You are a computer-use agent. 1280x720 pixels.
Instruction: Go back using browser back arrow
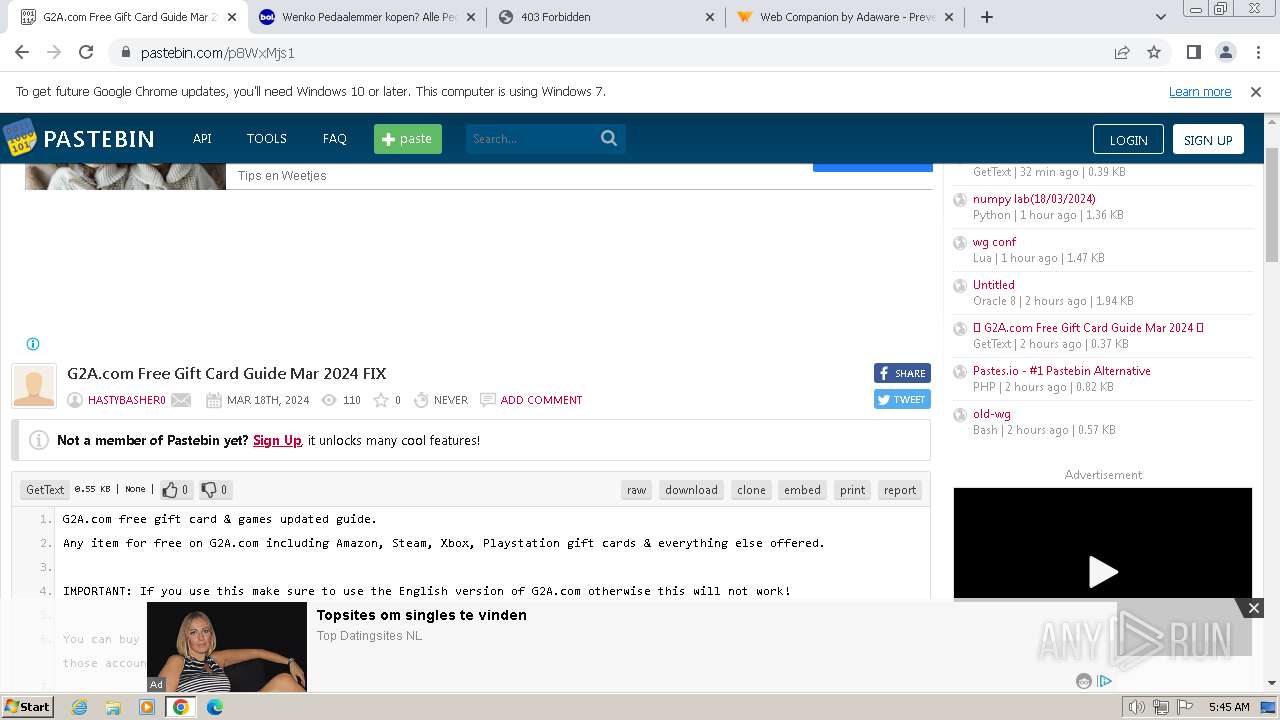point(22,52)
